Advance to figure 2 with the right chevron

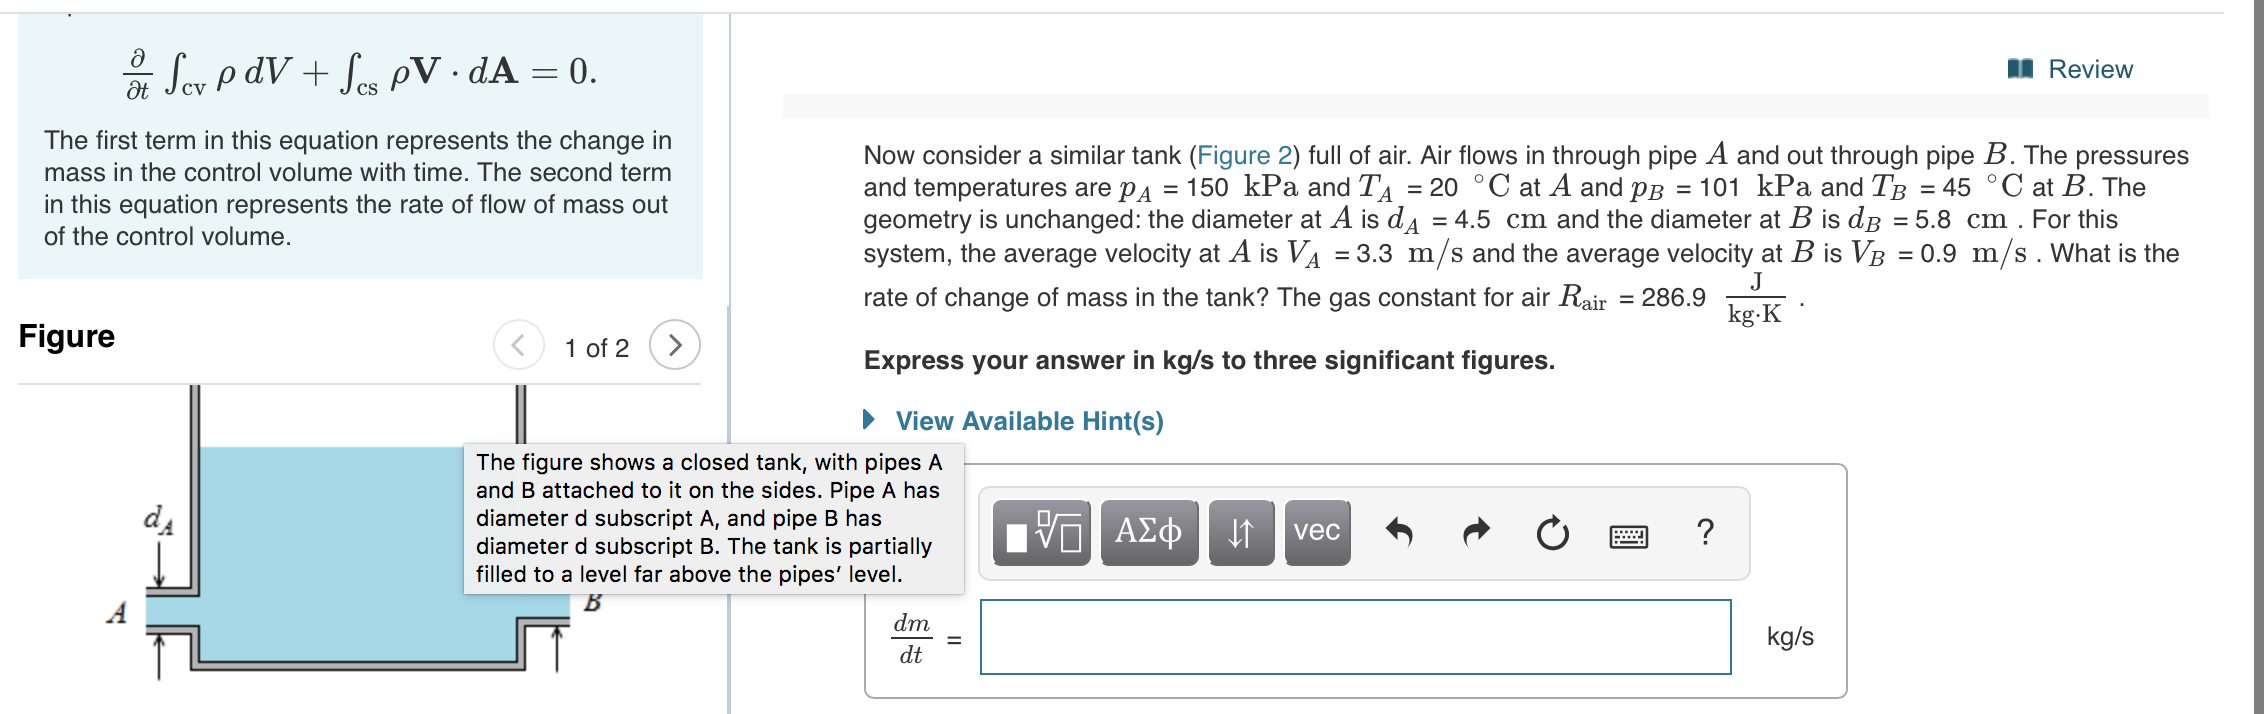point(676,345)
